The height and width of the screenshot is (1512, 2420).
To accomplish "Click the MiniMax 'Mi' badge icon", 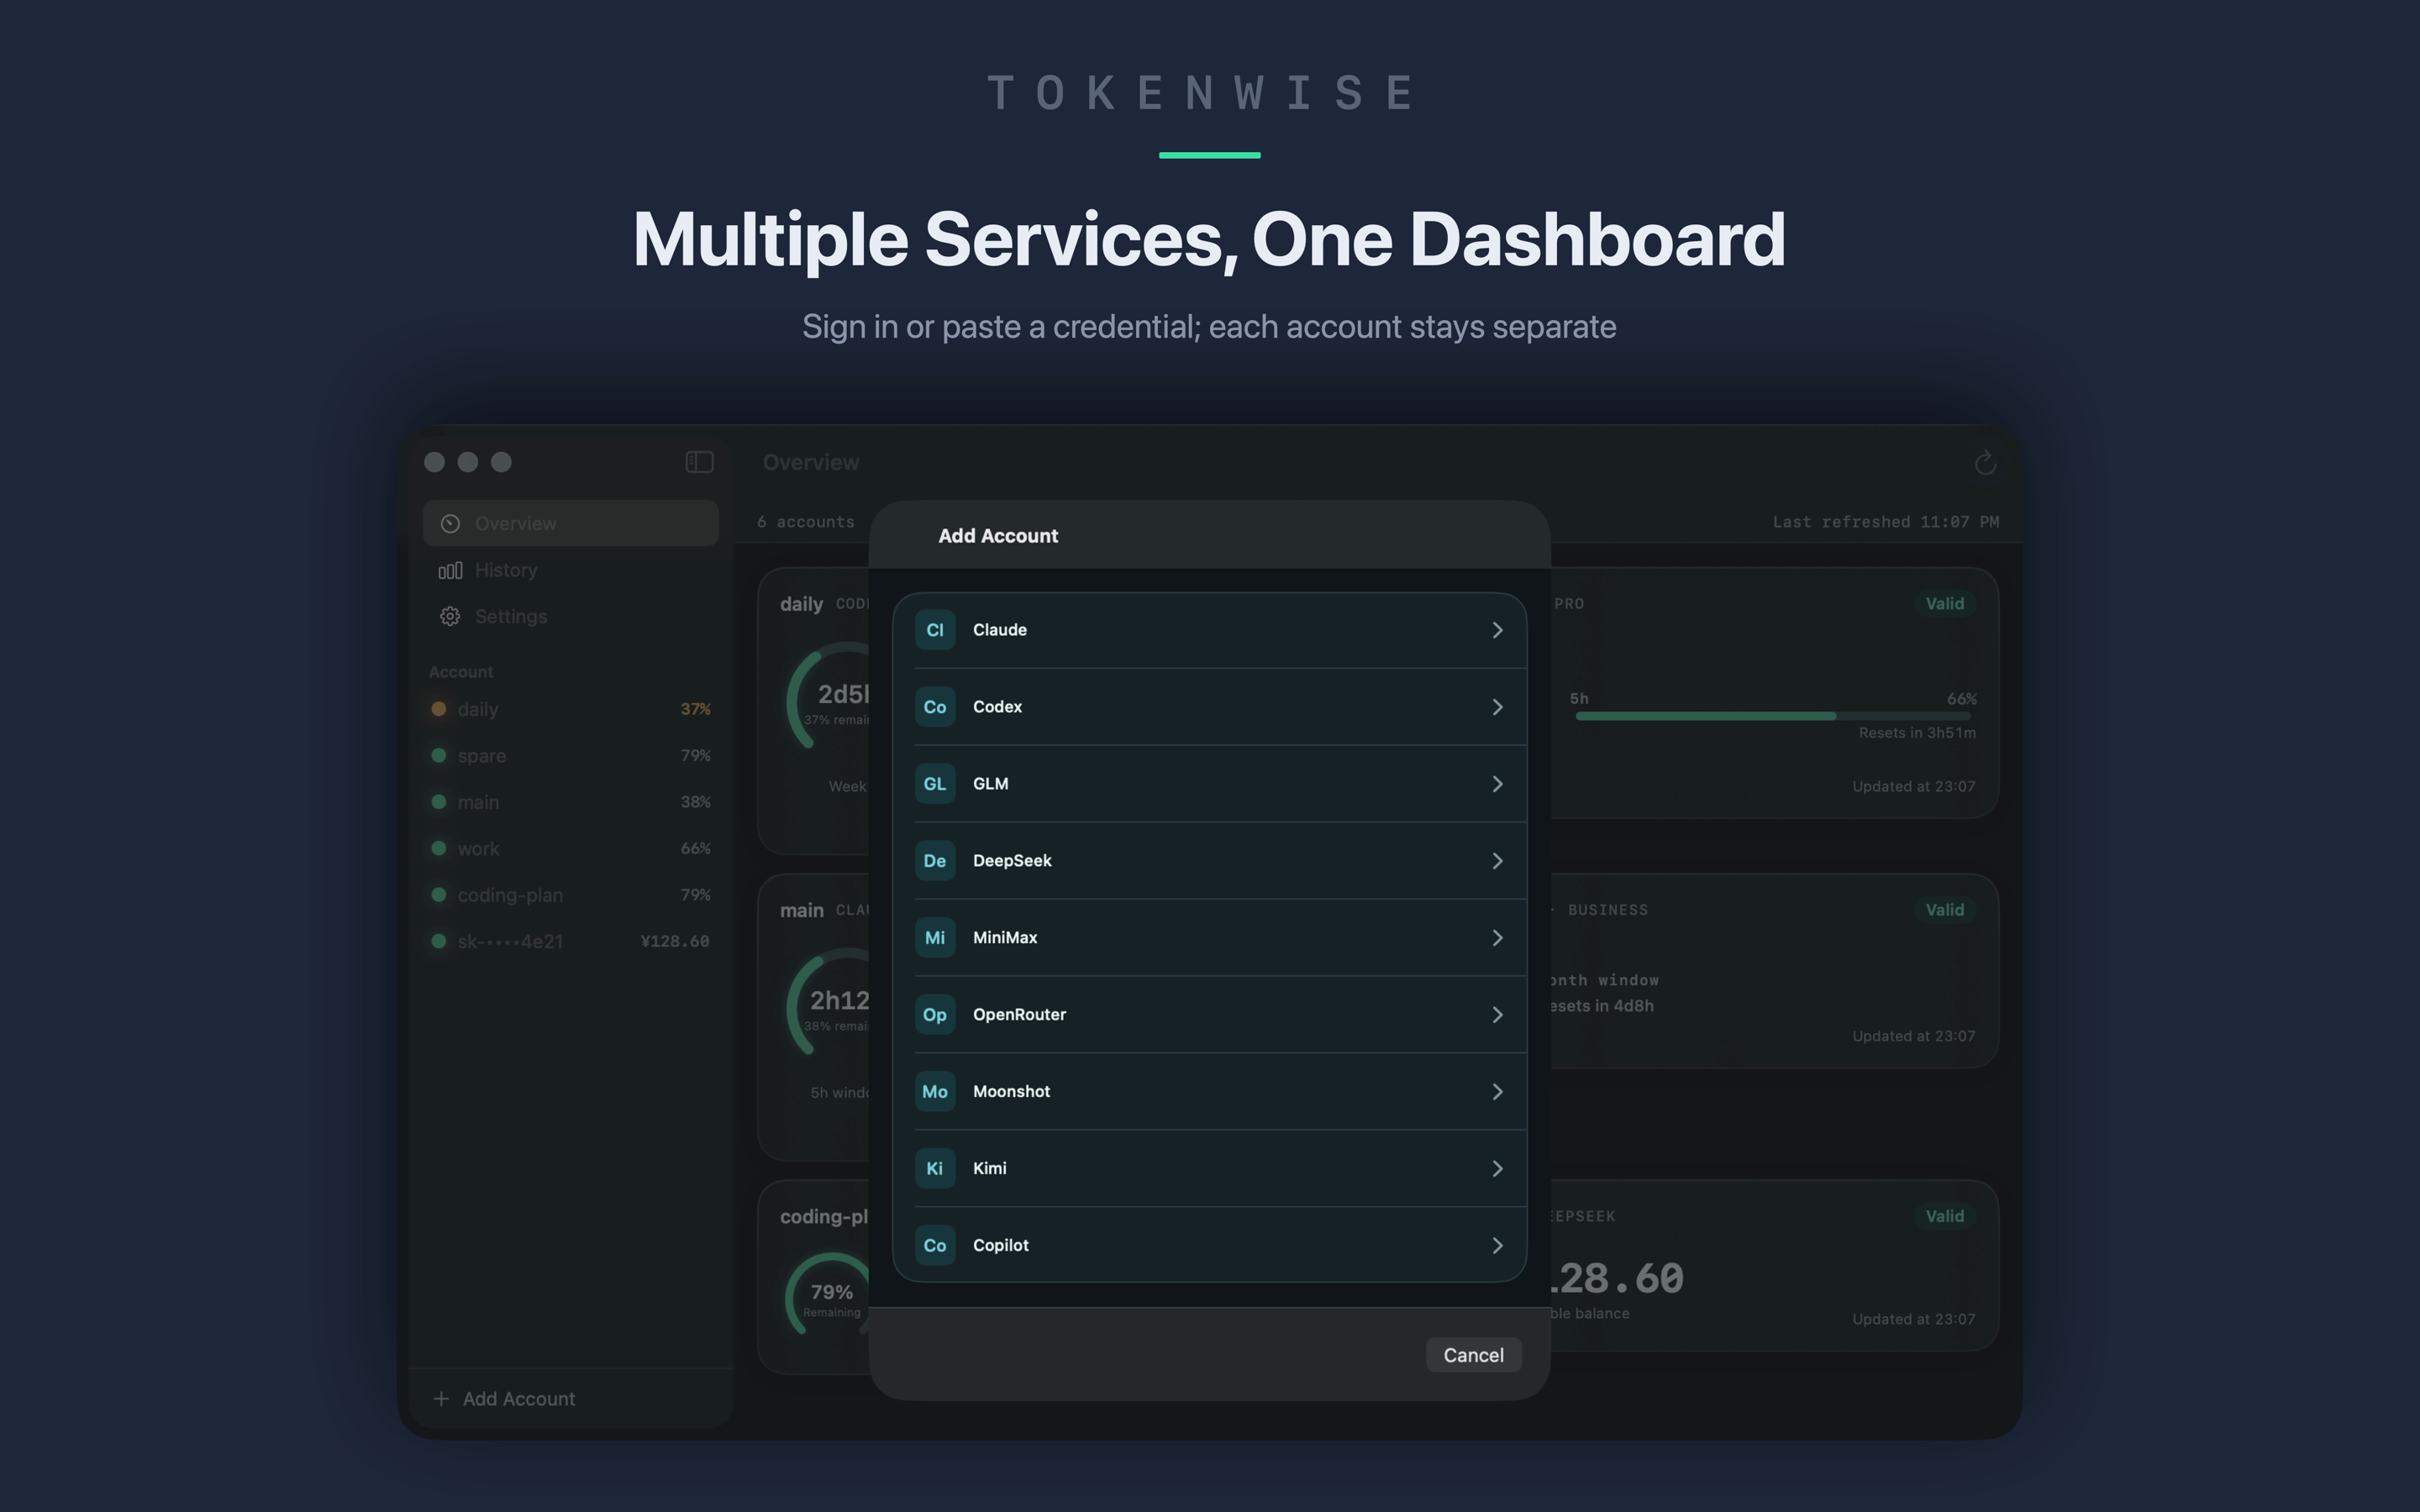I will (935, 938).
